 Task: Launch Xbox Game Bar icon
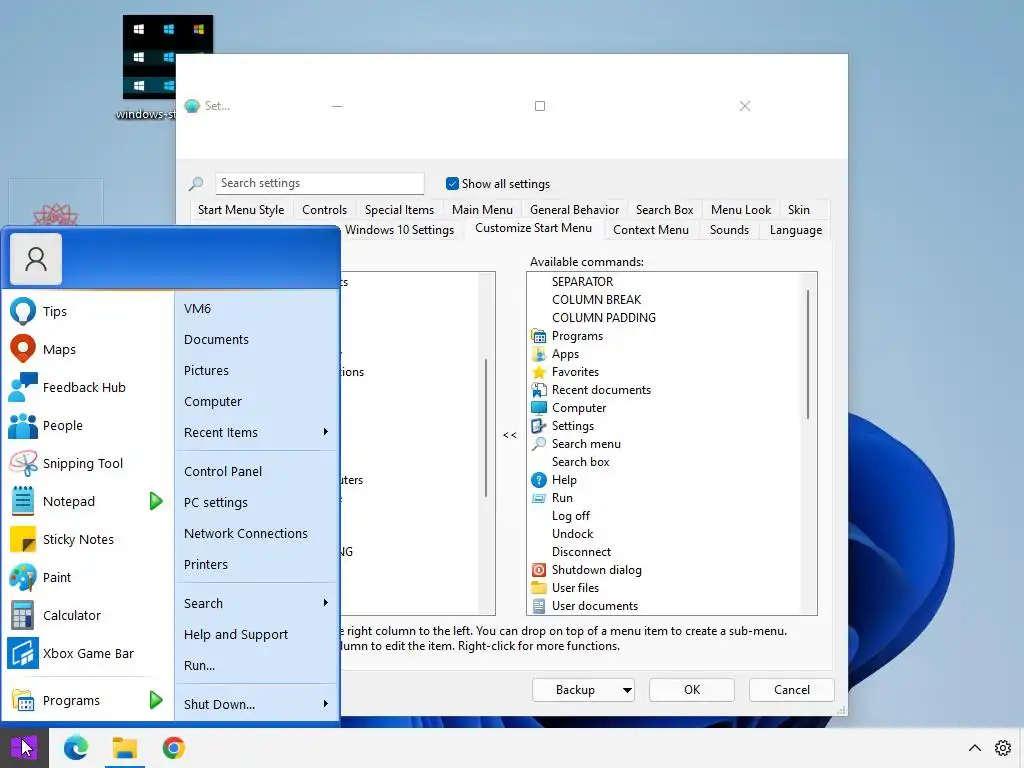23,653
